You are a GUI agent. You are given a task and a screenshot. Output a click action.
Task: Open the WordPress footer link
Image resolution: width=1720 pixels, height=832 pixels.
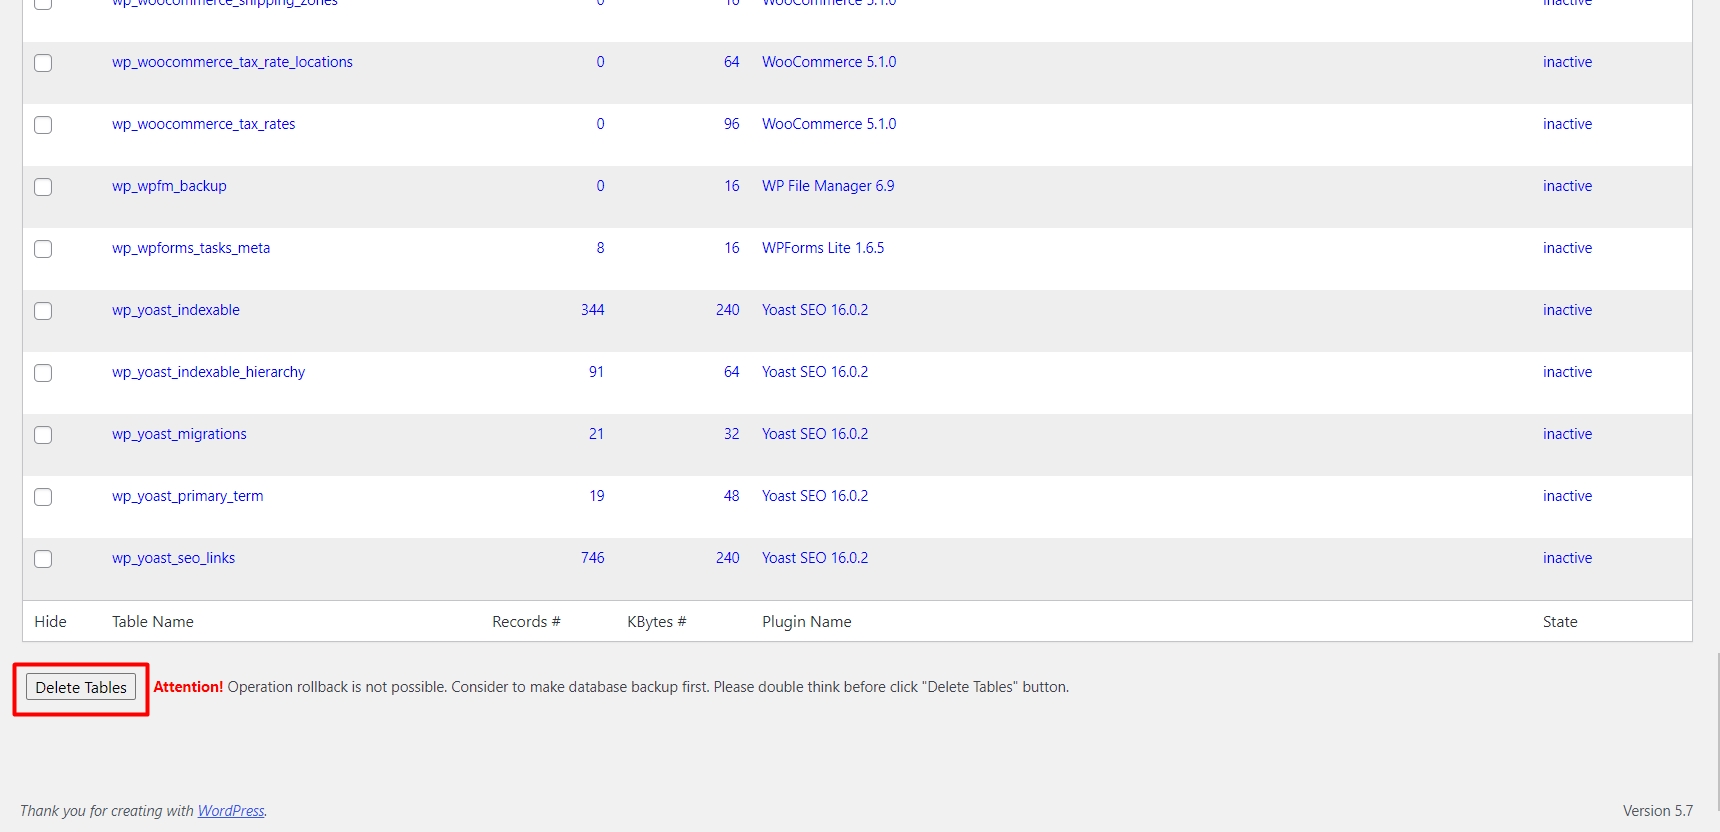(231, 811)
